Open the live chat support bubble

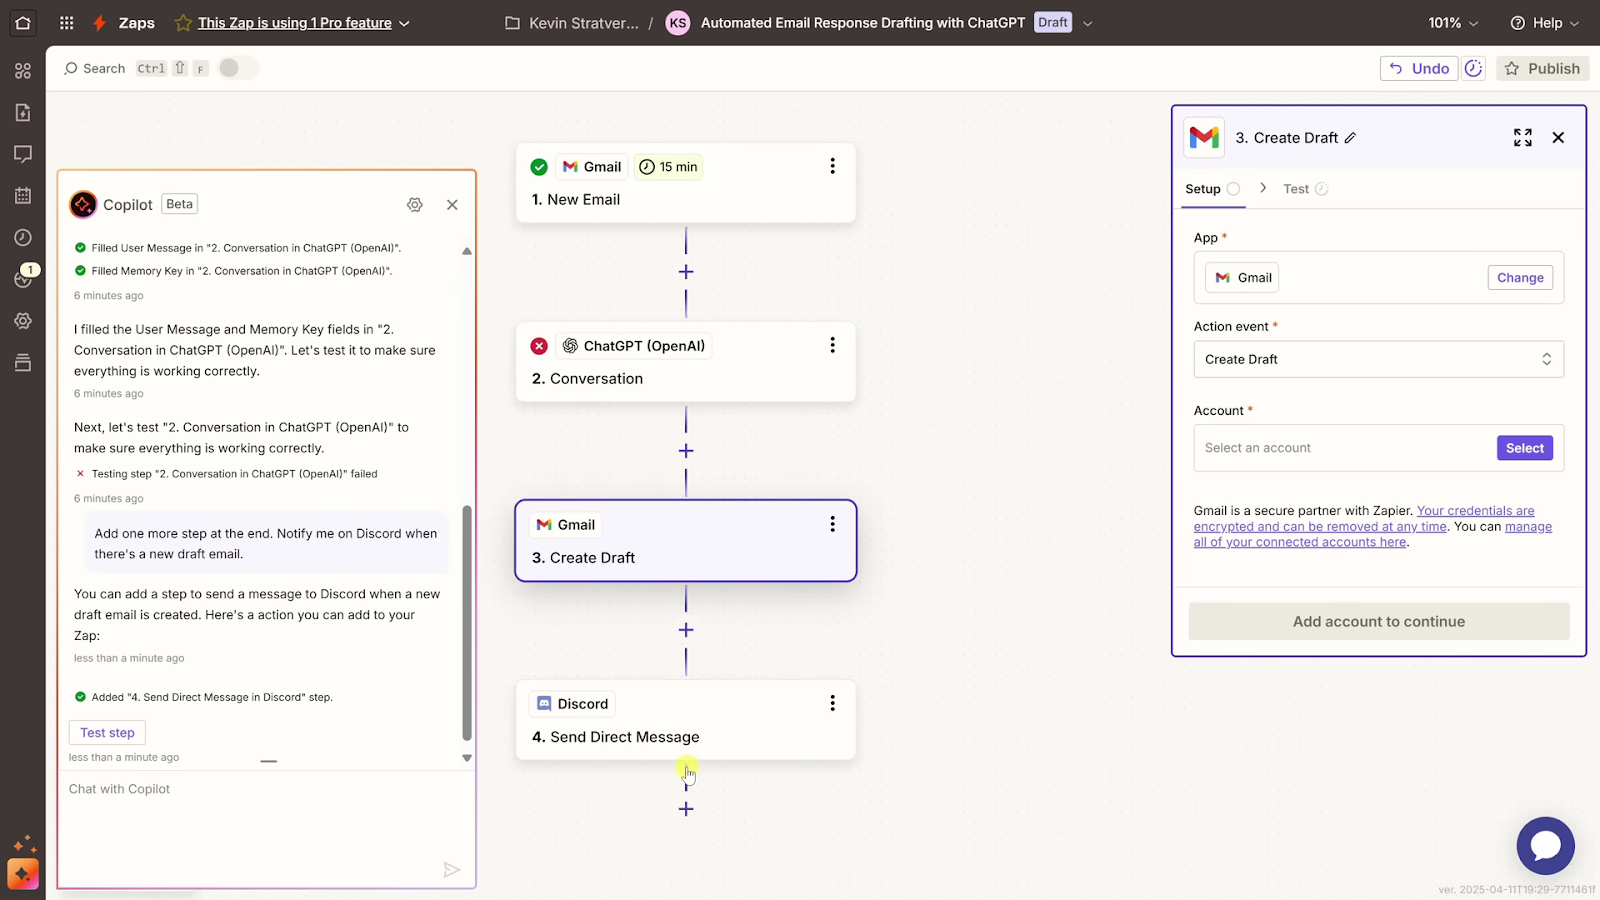[x=1545, y=846]
